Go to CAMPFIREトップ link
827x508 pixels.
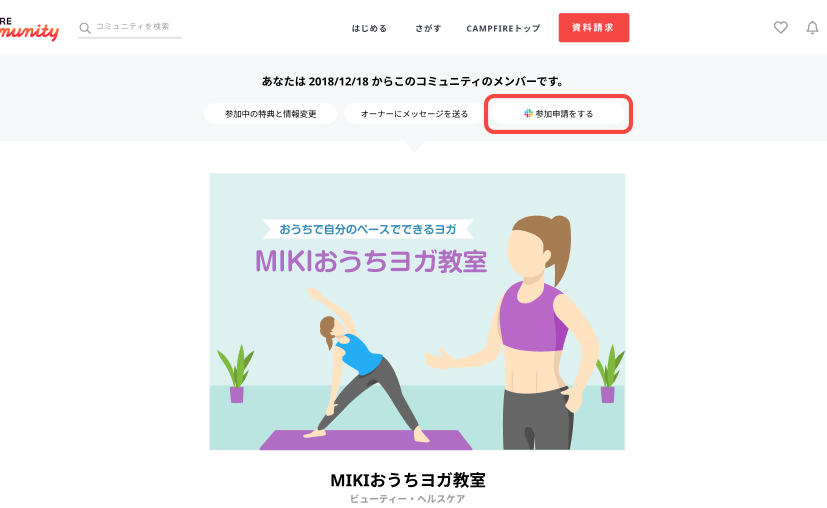tap(503, 28)
